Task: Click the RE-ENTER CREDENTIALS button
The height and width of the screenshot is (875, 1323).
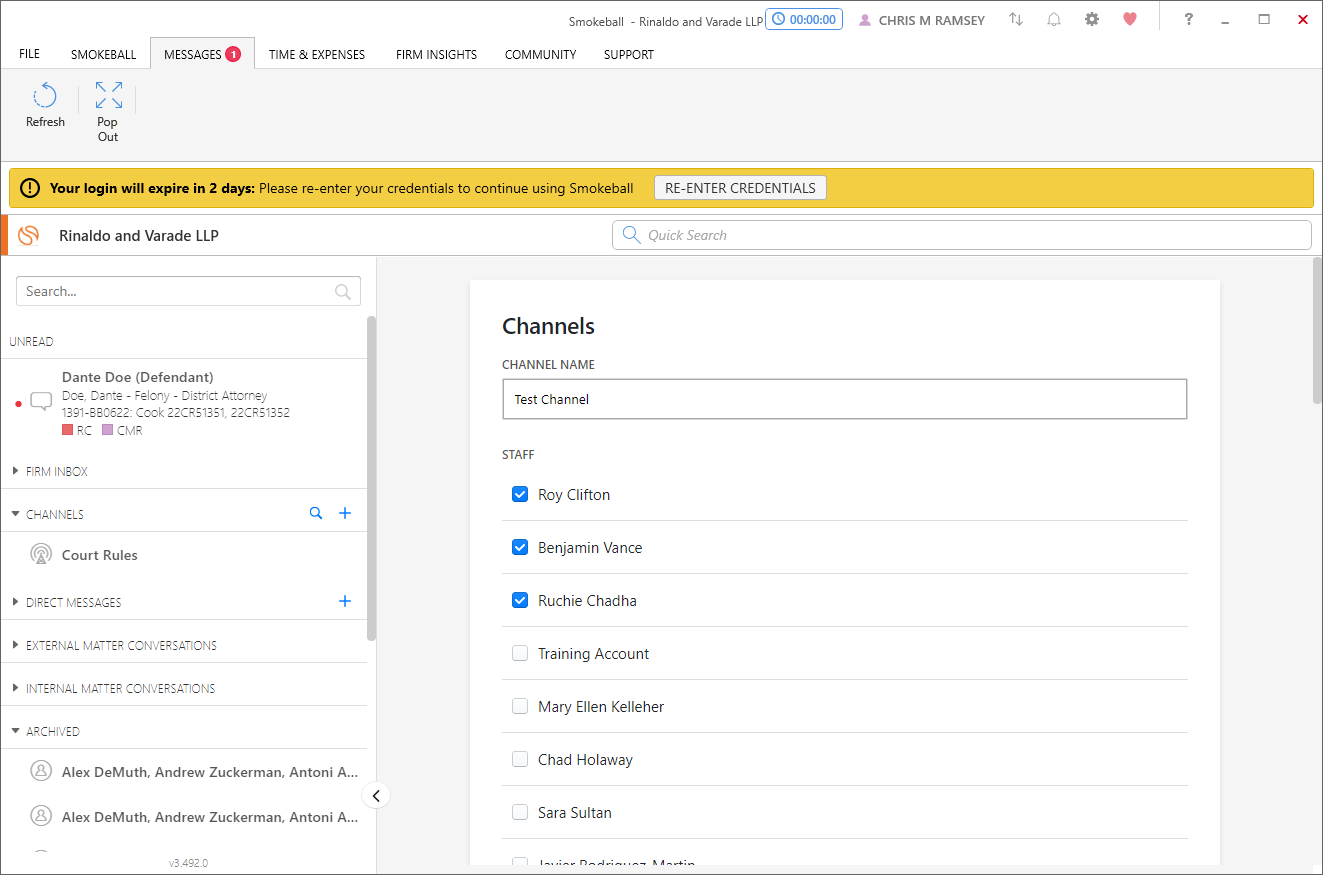Action: [x=740, y=188]
